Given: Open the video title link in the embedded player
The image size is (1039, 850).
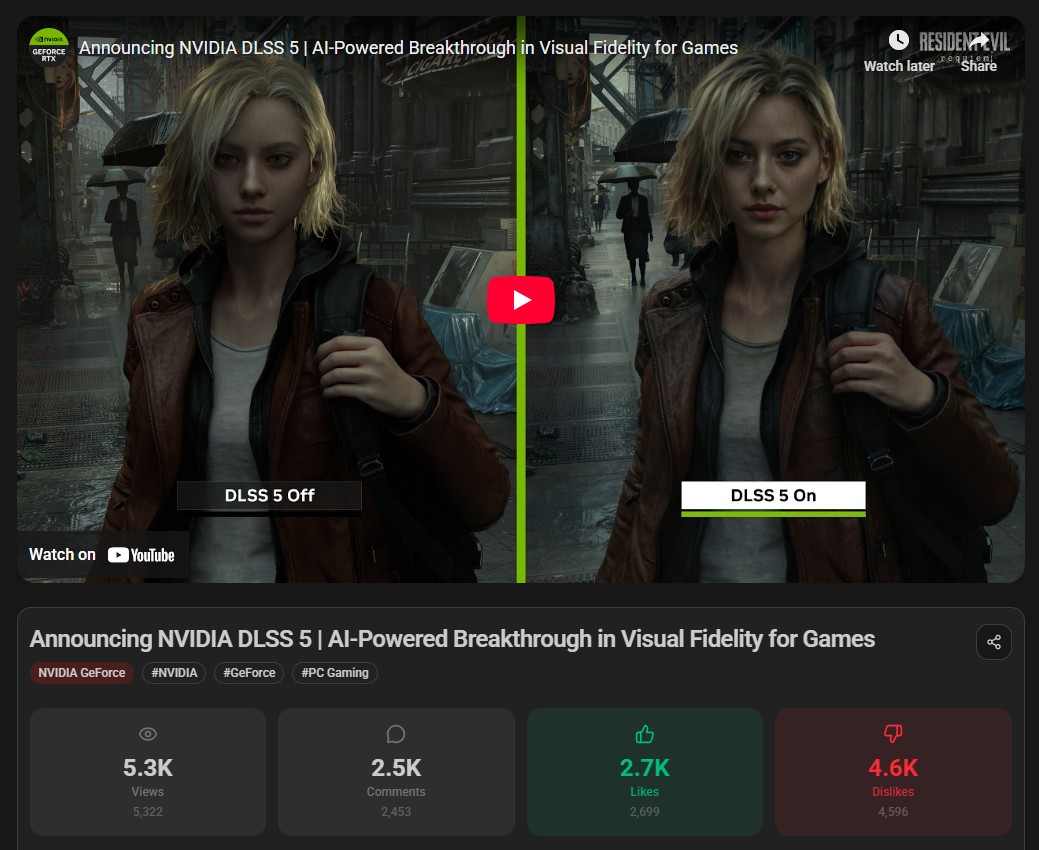Looking at the screenshot, I should click(x=408, y=48).
